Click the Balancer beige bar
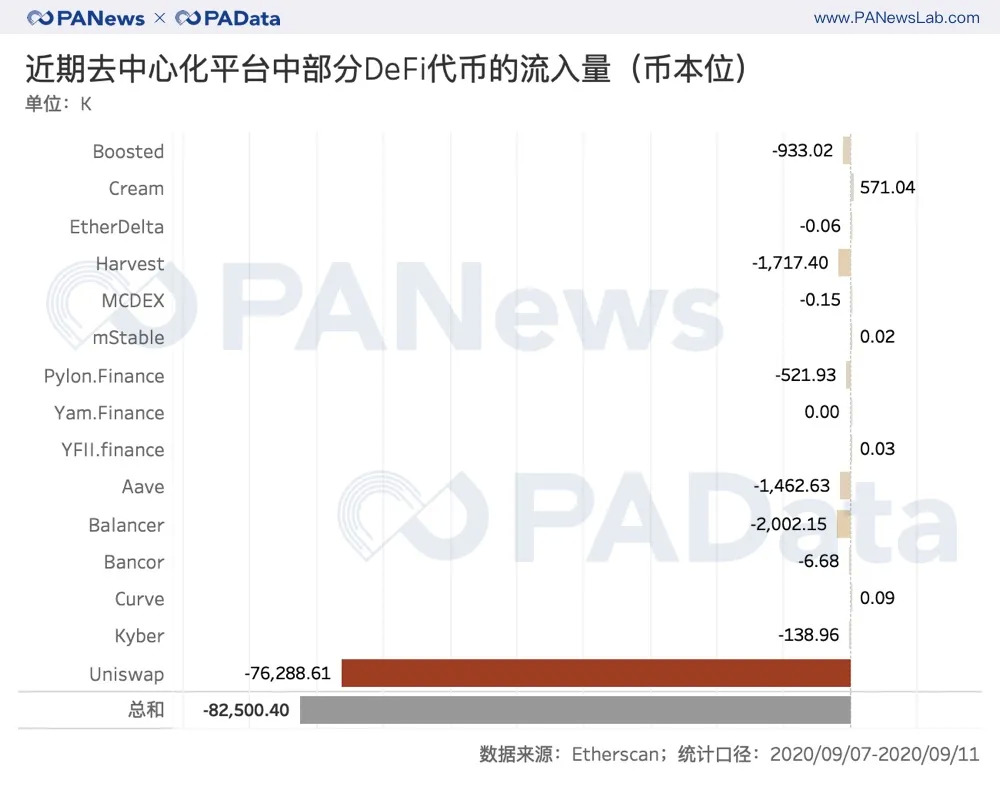This screenshot has height=787, width=1000. pos(843,524)
